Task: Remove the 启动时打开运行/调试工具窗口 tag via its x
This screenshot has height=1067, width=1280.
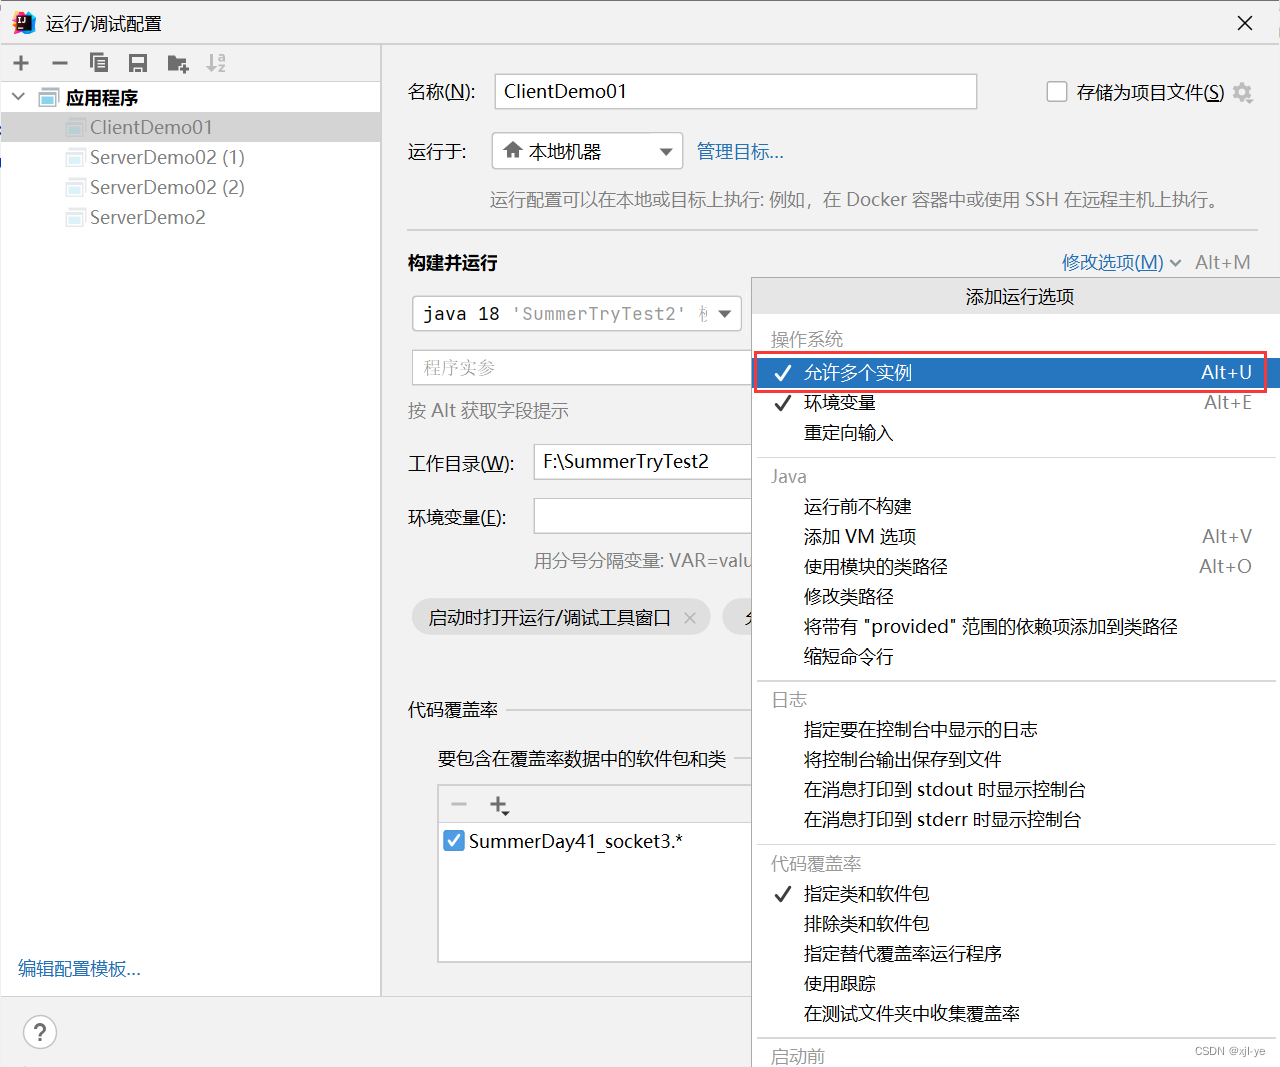Action: (x=690, y=618)
